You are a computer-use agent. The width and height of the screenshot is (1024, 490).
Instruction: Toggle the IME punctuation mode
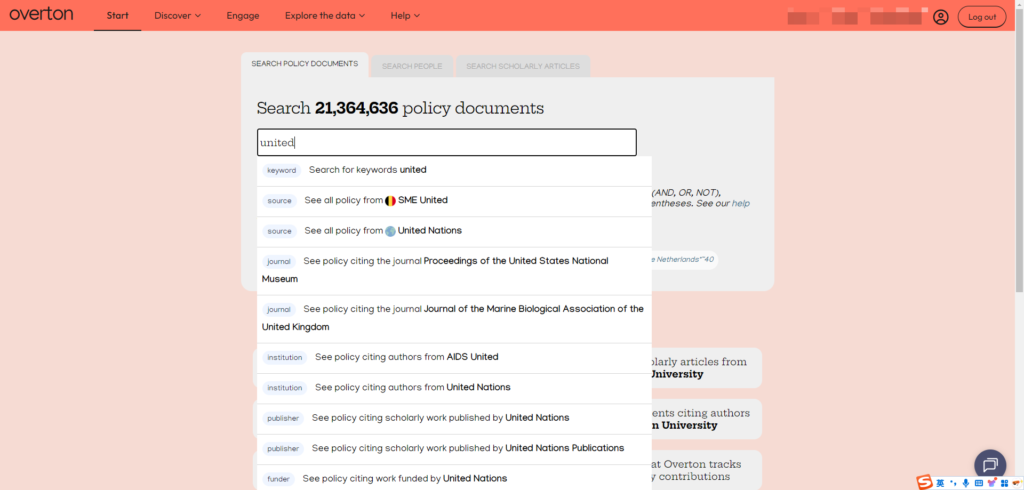coord(953,483)
